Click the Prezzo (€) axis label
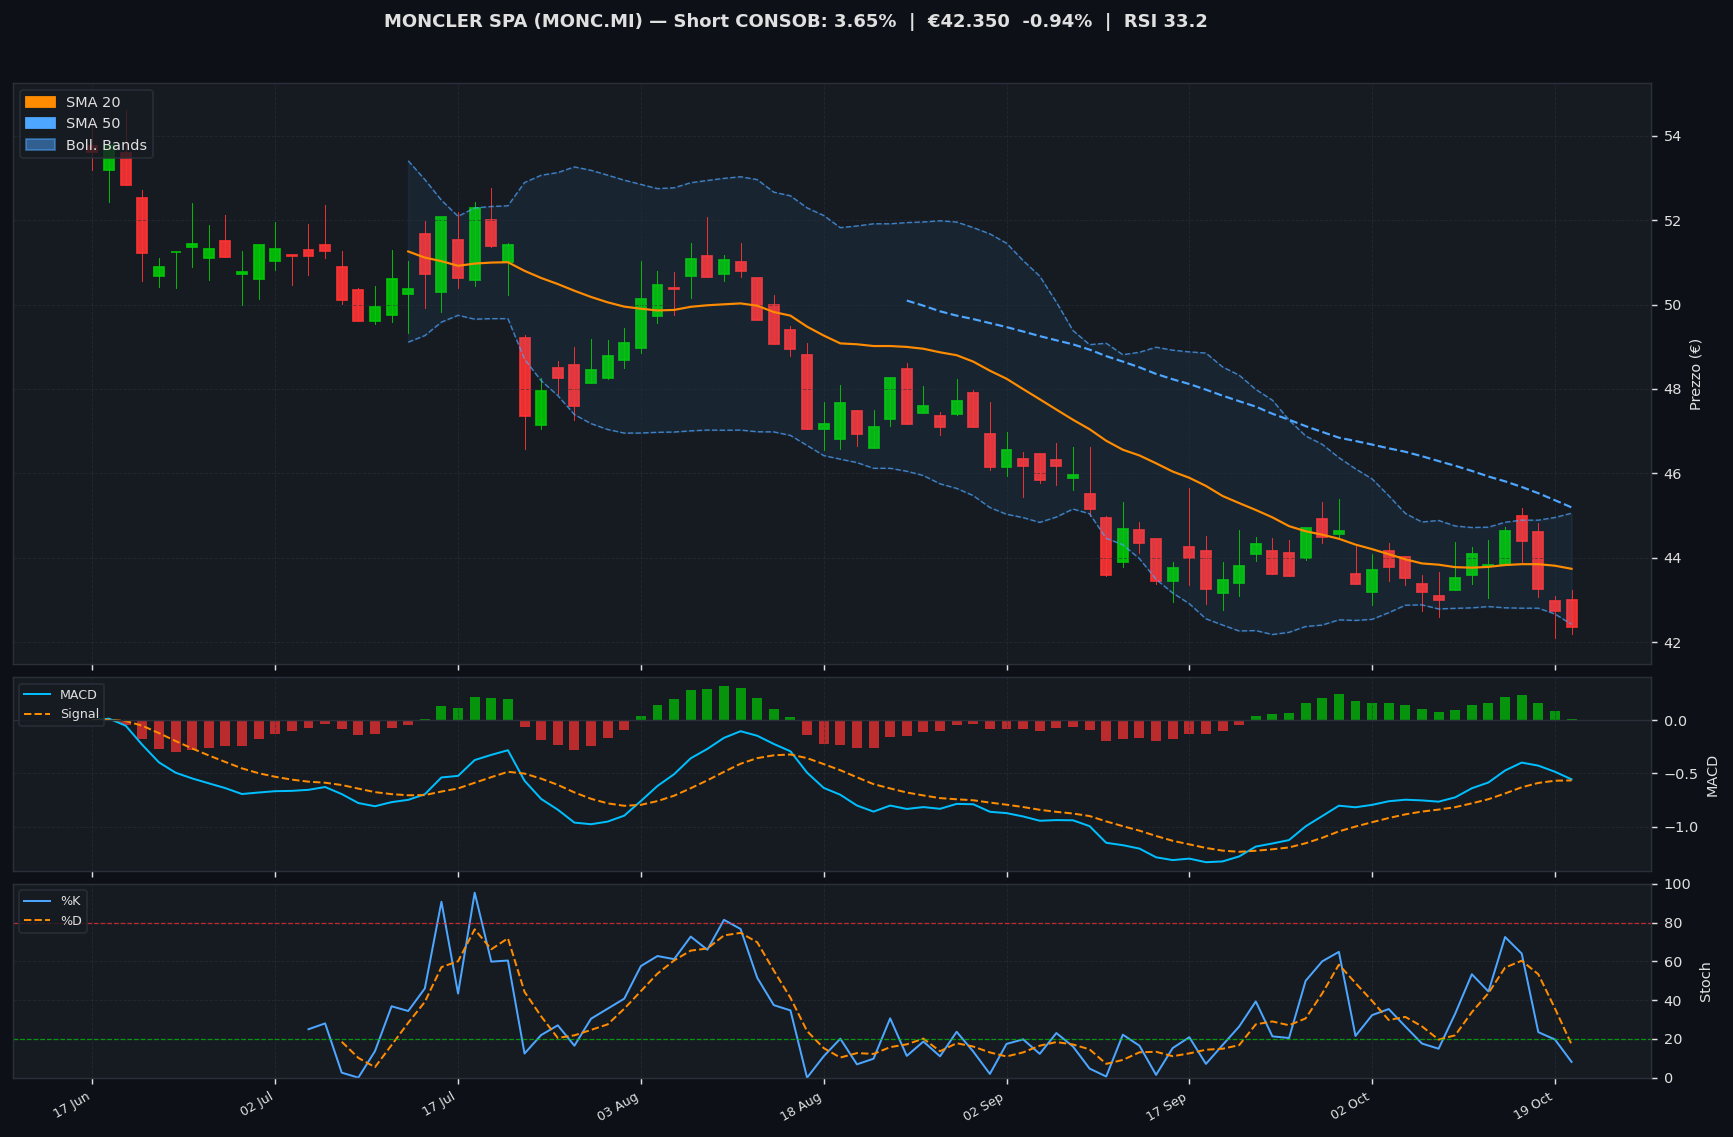This screenshot has height=1137, width=1733. (x=1695, y=374)
